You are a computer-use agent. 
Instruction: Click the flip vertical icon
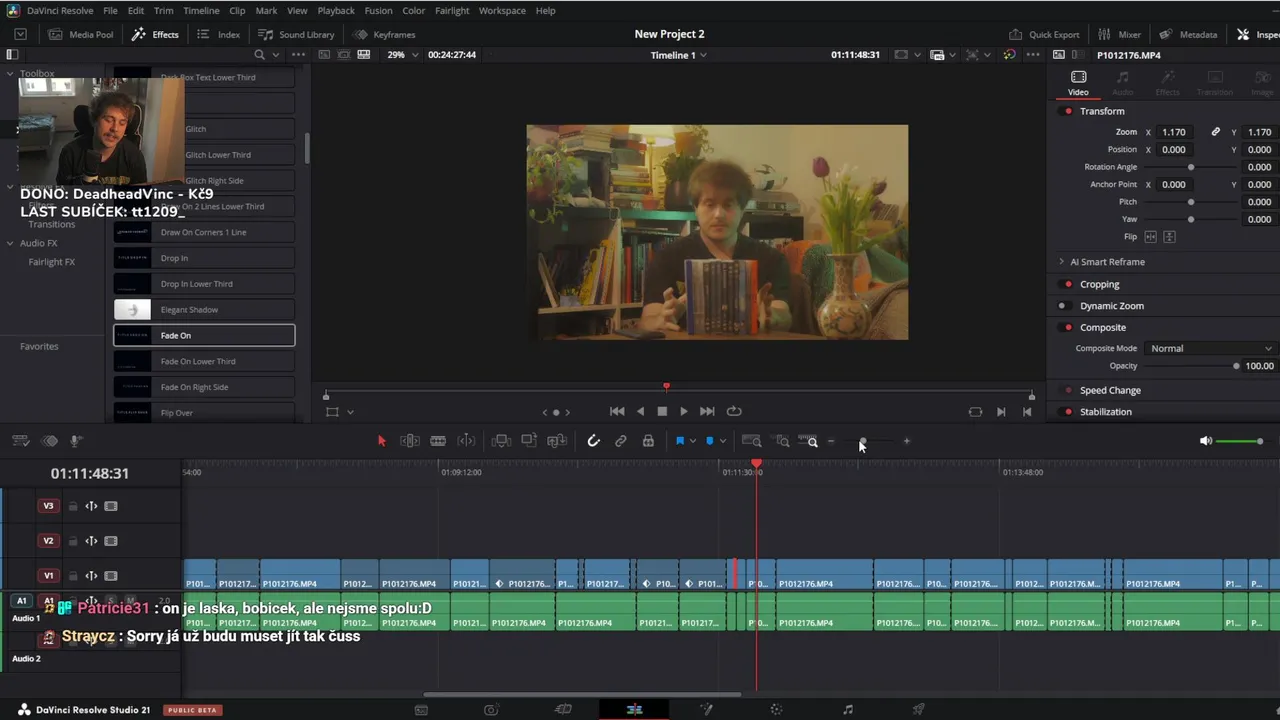coord(1169,237)
